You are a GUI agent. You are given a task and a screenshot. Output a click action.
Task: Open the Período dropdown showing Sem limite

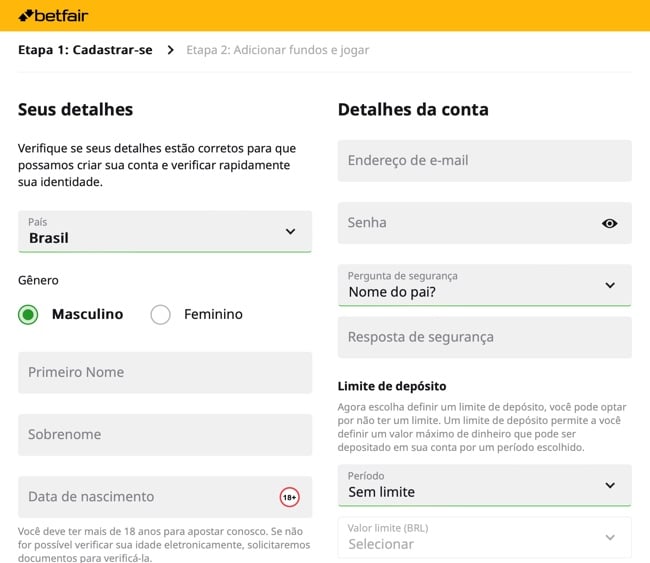485,485
